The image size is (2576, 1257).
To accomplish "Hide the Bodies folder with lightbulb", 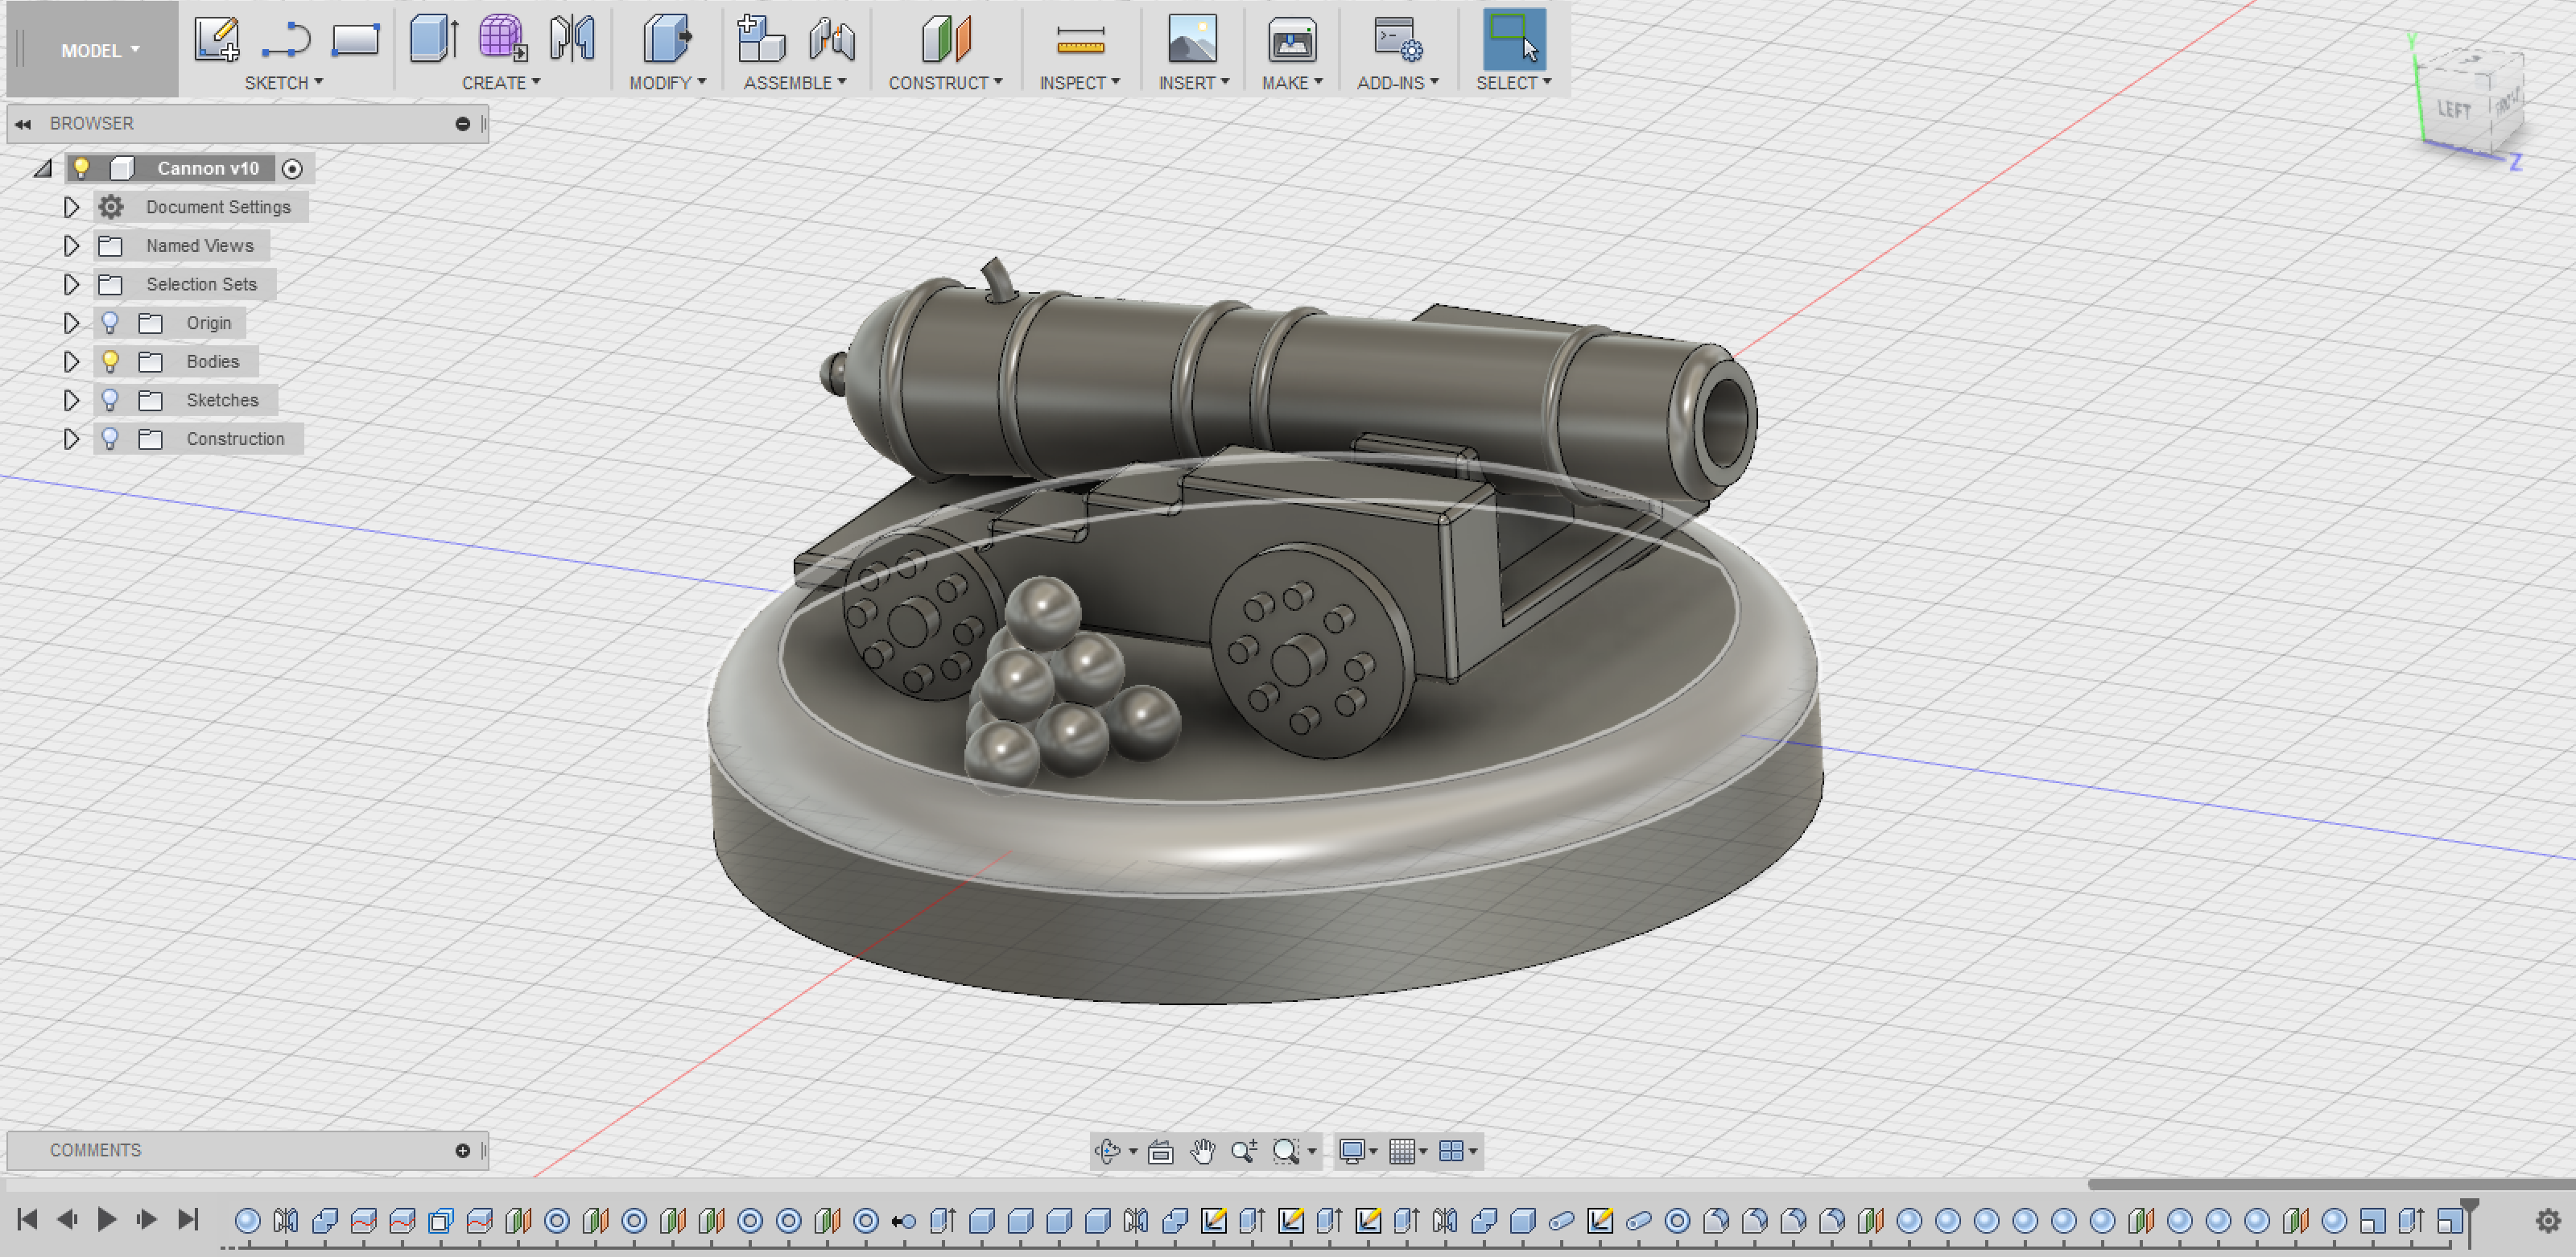I will [111, 361].
